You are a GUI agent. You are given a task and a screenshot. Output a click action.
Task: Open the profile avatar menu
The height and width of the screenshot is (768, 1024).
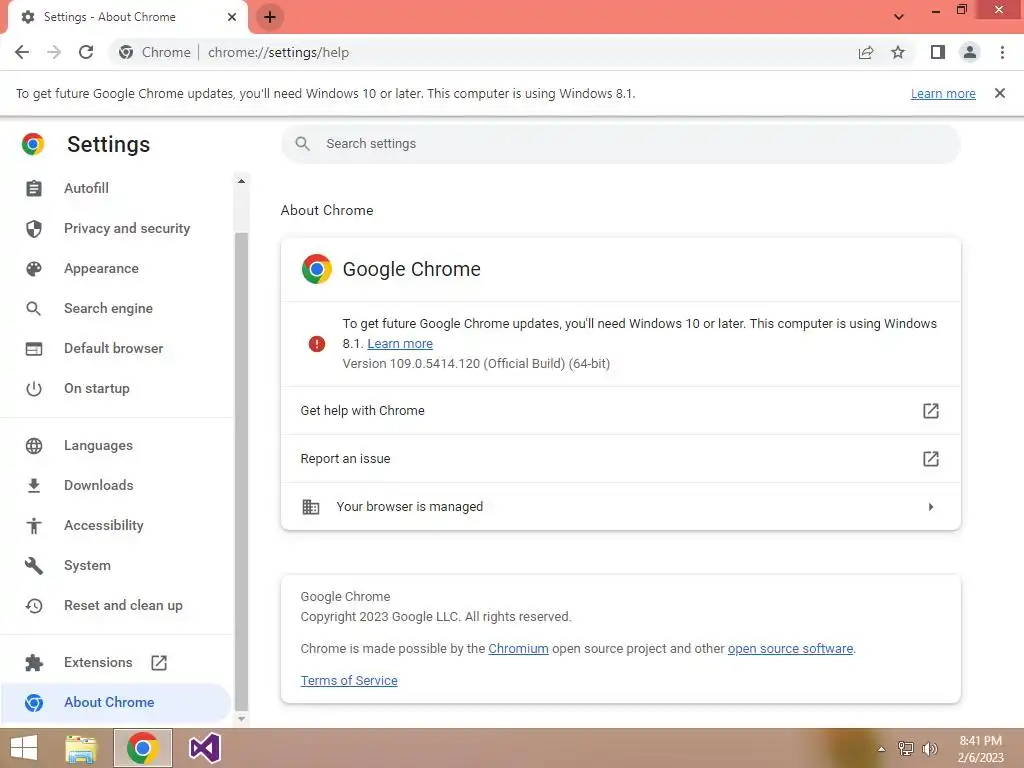click(970, 52)
